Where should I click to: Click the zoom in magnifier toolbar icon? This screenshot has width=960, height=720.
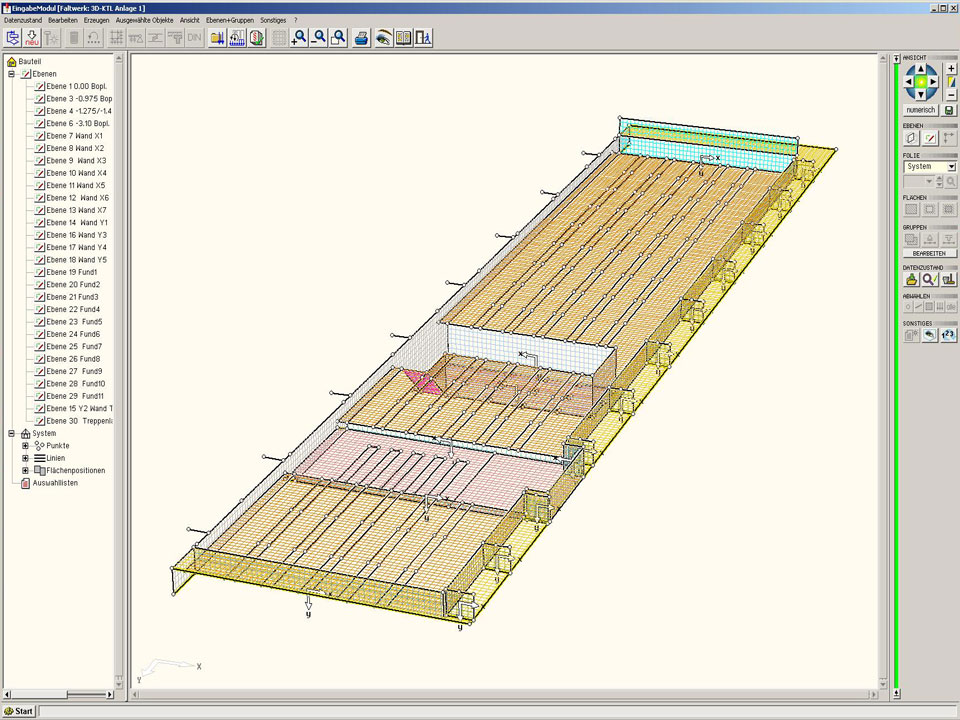[299, 38]
